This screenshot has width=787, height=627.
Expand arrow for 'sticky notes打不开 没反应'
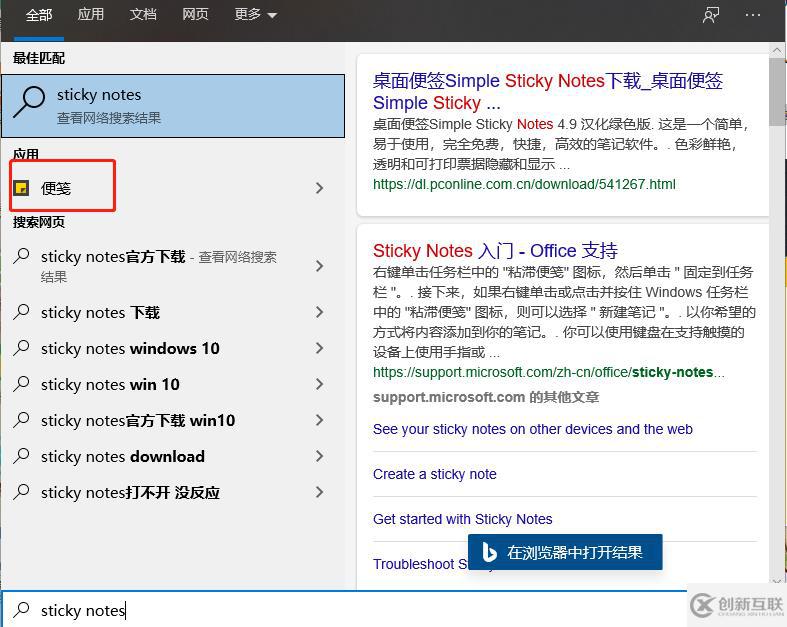[319, 492]
